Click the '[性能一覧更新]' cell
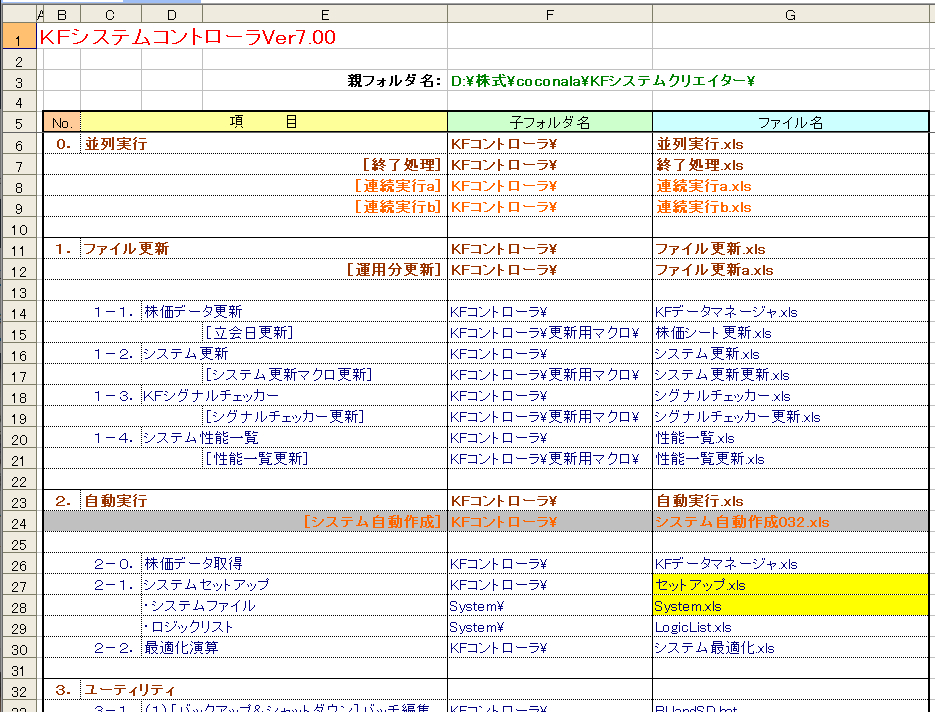Viewport: 935px width, 712px height. [x=256, y=459]
